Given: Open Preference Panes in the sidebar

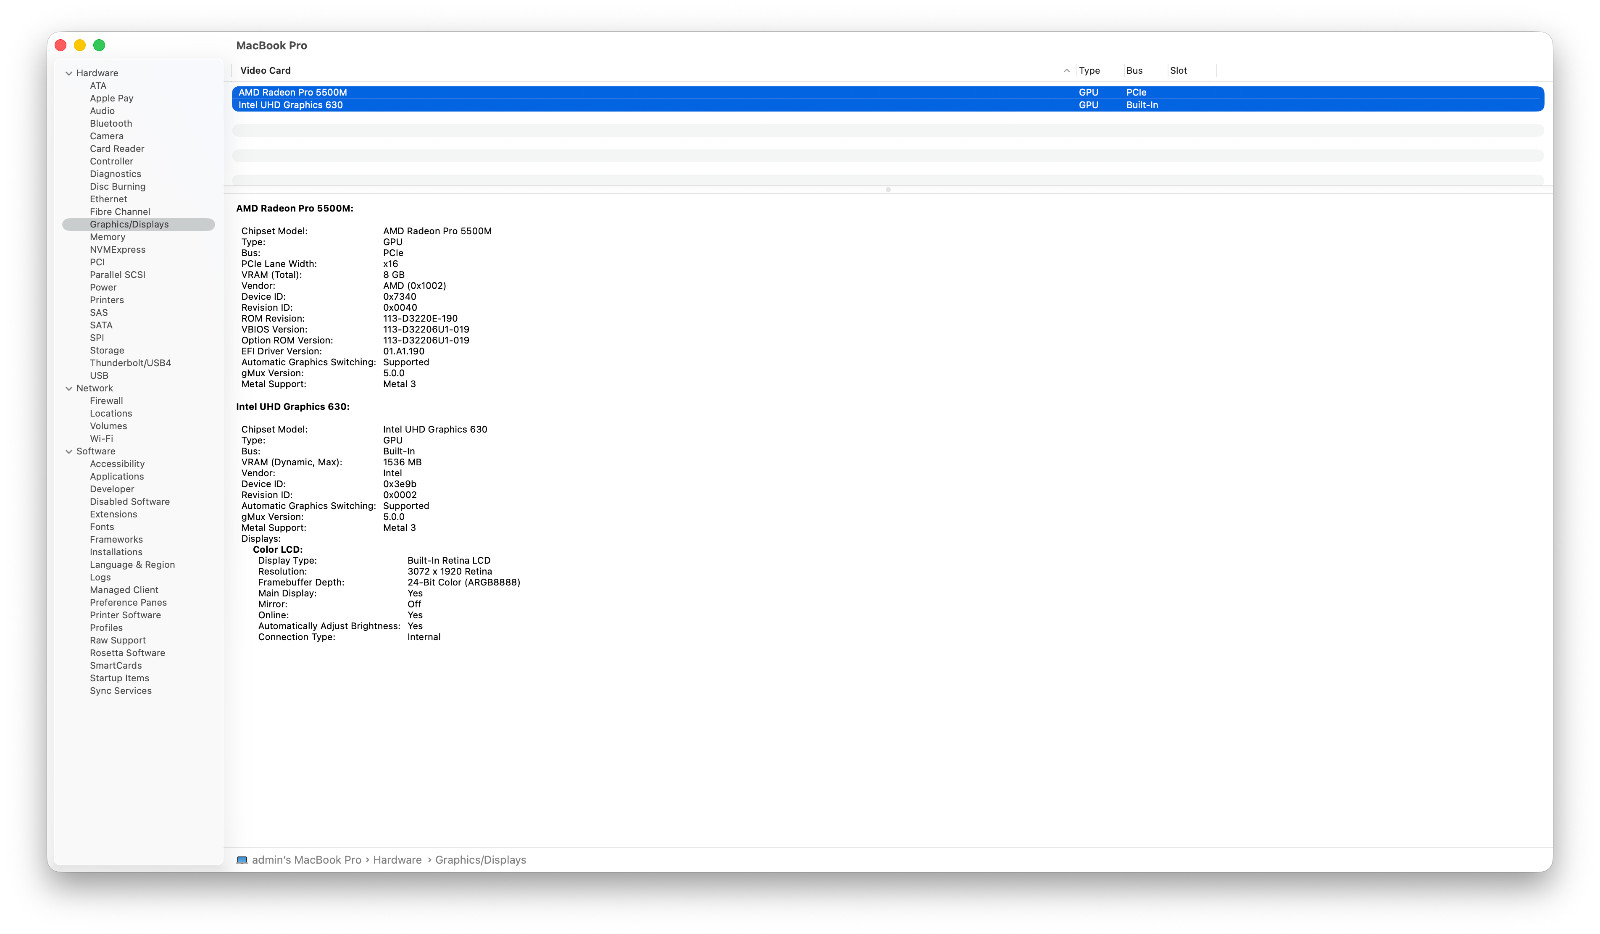Looking at the screenshot, I should click(x=128, y=603).
